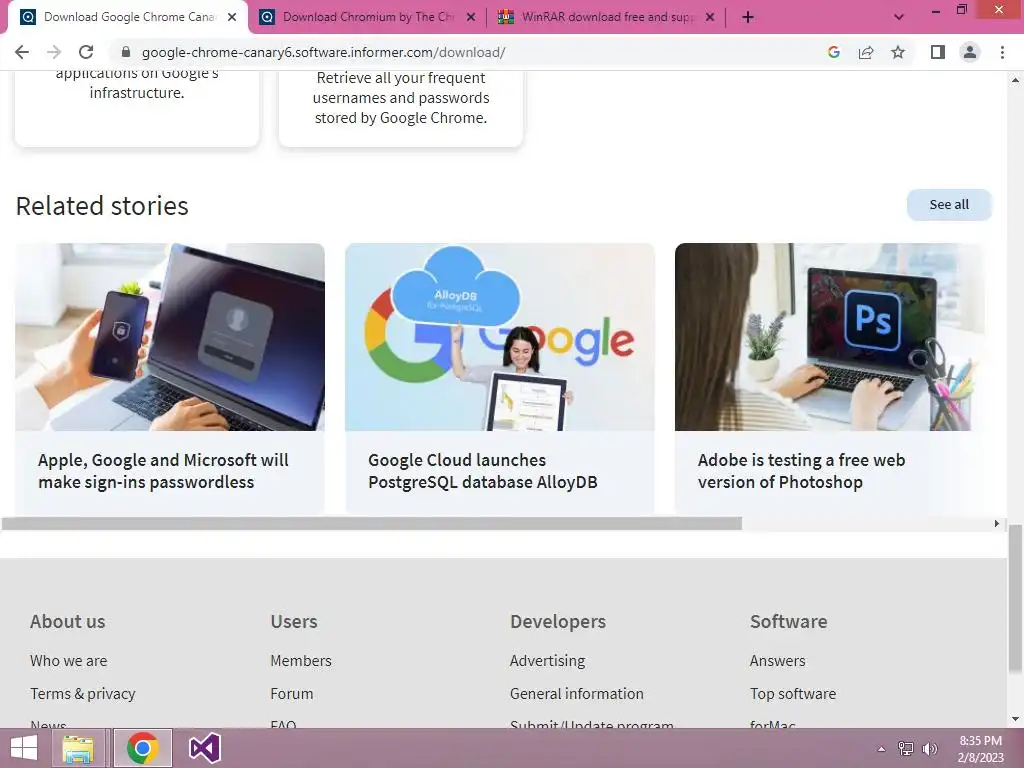The height and width of the screenshot is (768, 1024).
Task: Click the 'usernames and passwords' card text
Action: point(401,98)
